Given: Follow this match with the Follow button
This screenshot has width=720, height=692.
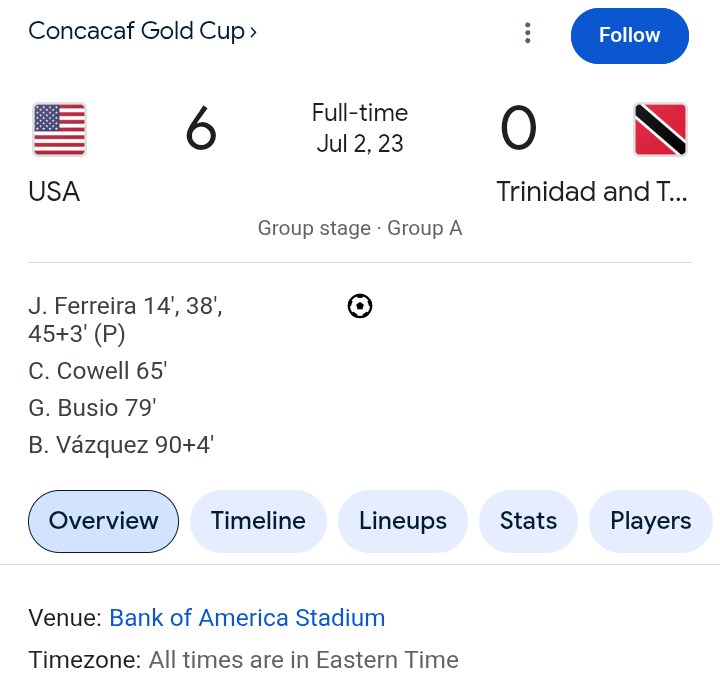Looking at the screenshot, I should pyautogui.click(x=630, y=35).
